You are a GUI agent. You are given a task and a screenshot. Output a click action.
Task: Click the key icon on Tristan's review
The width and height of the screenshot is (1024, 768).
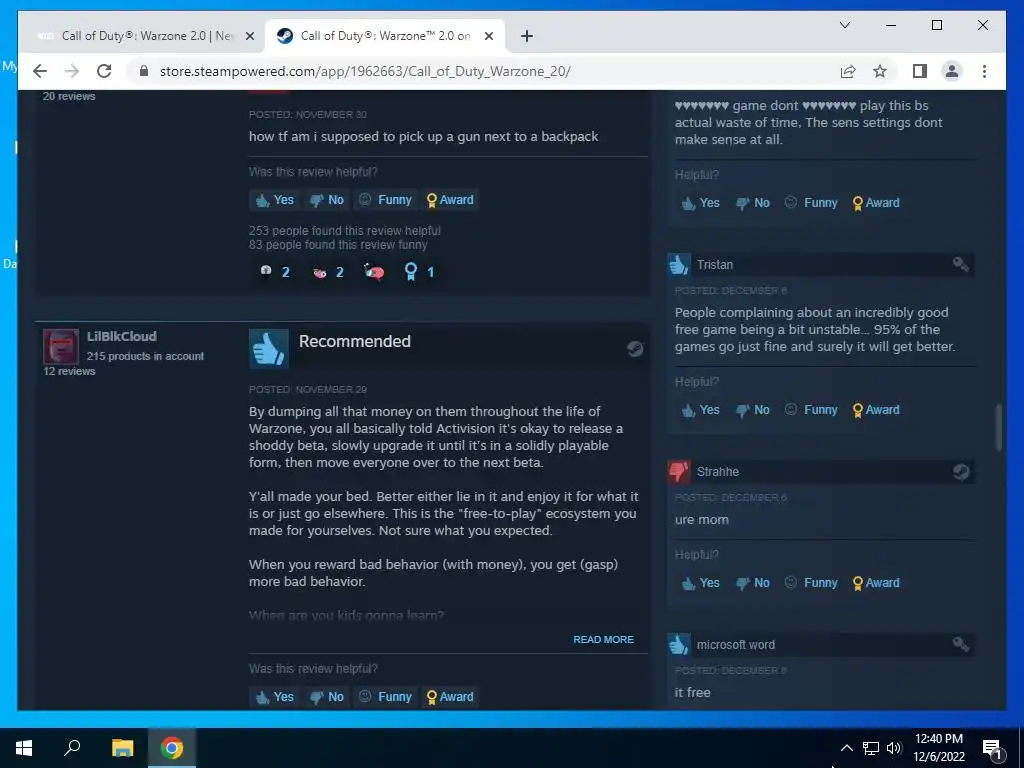pos(960,264)
